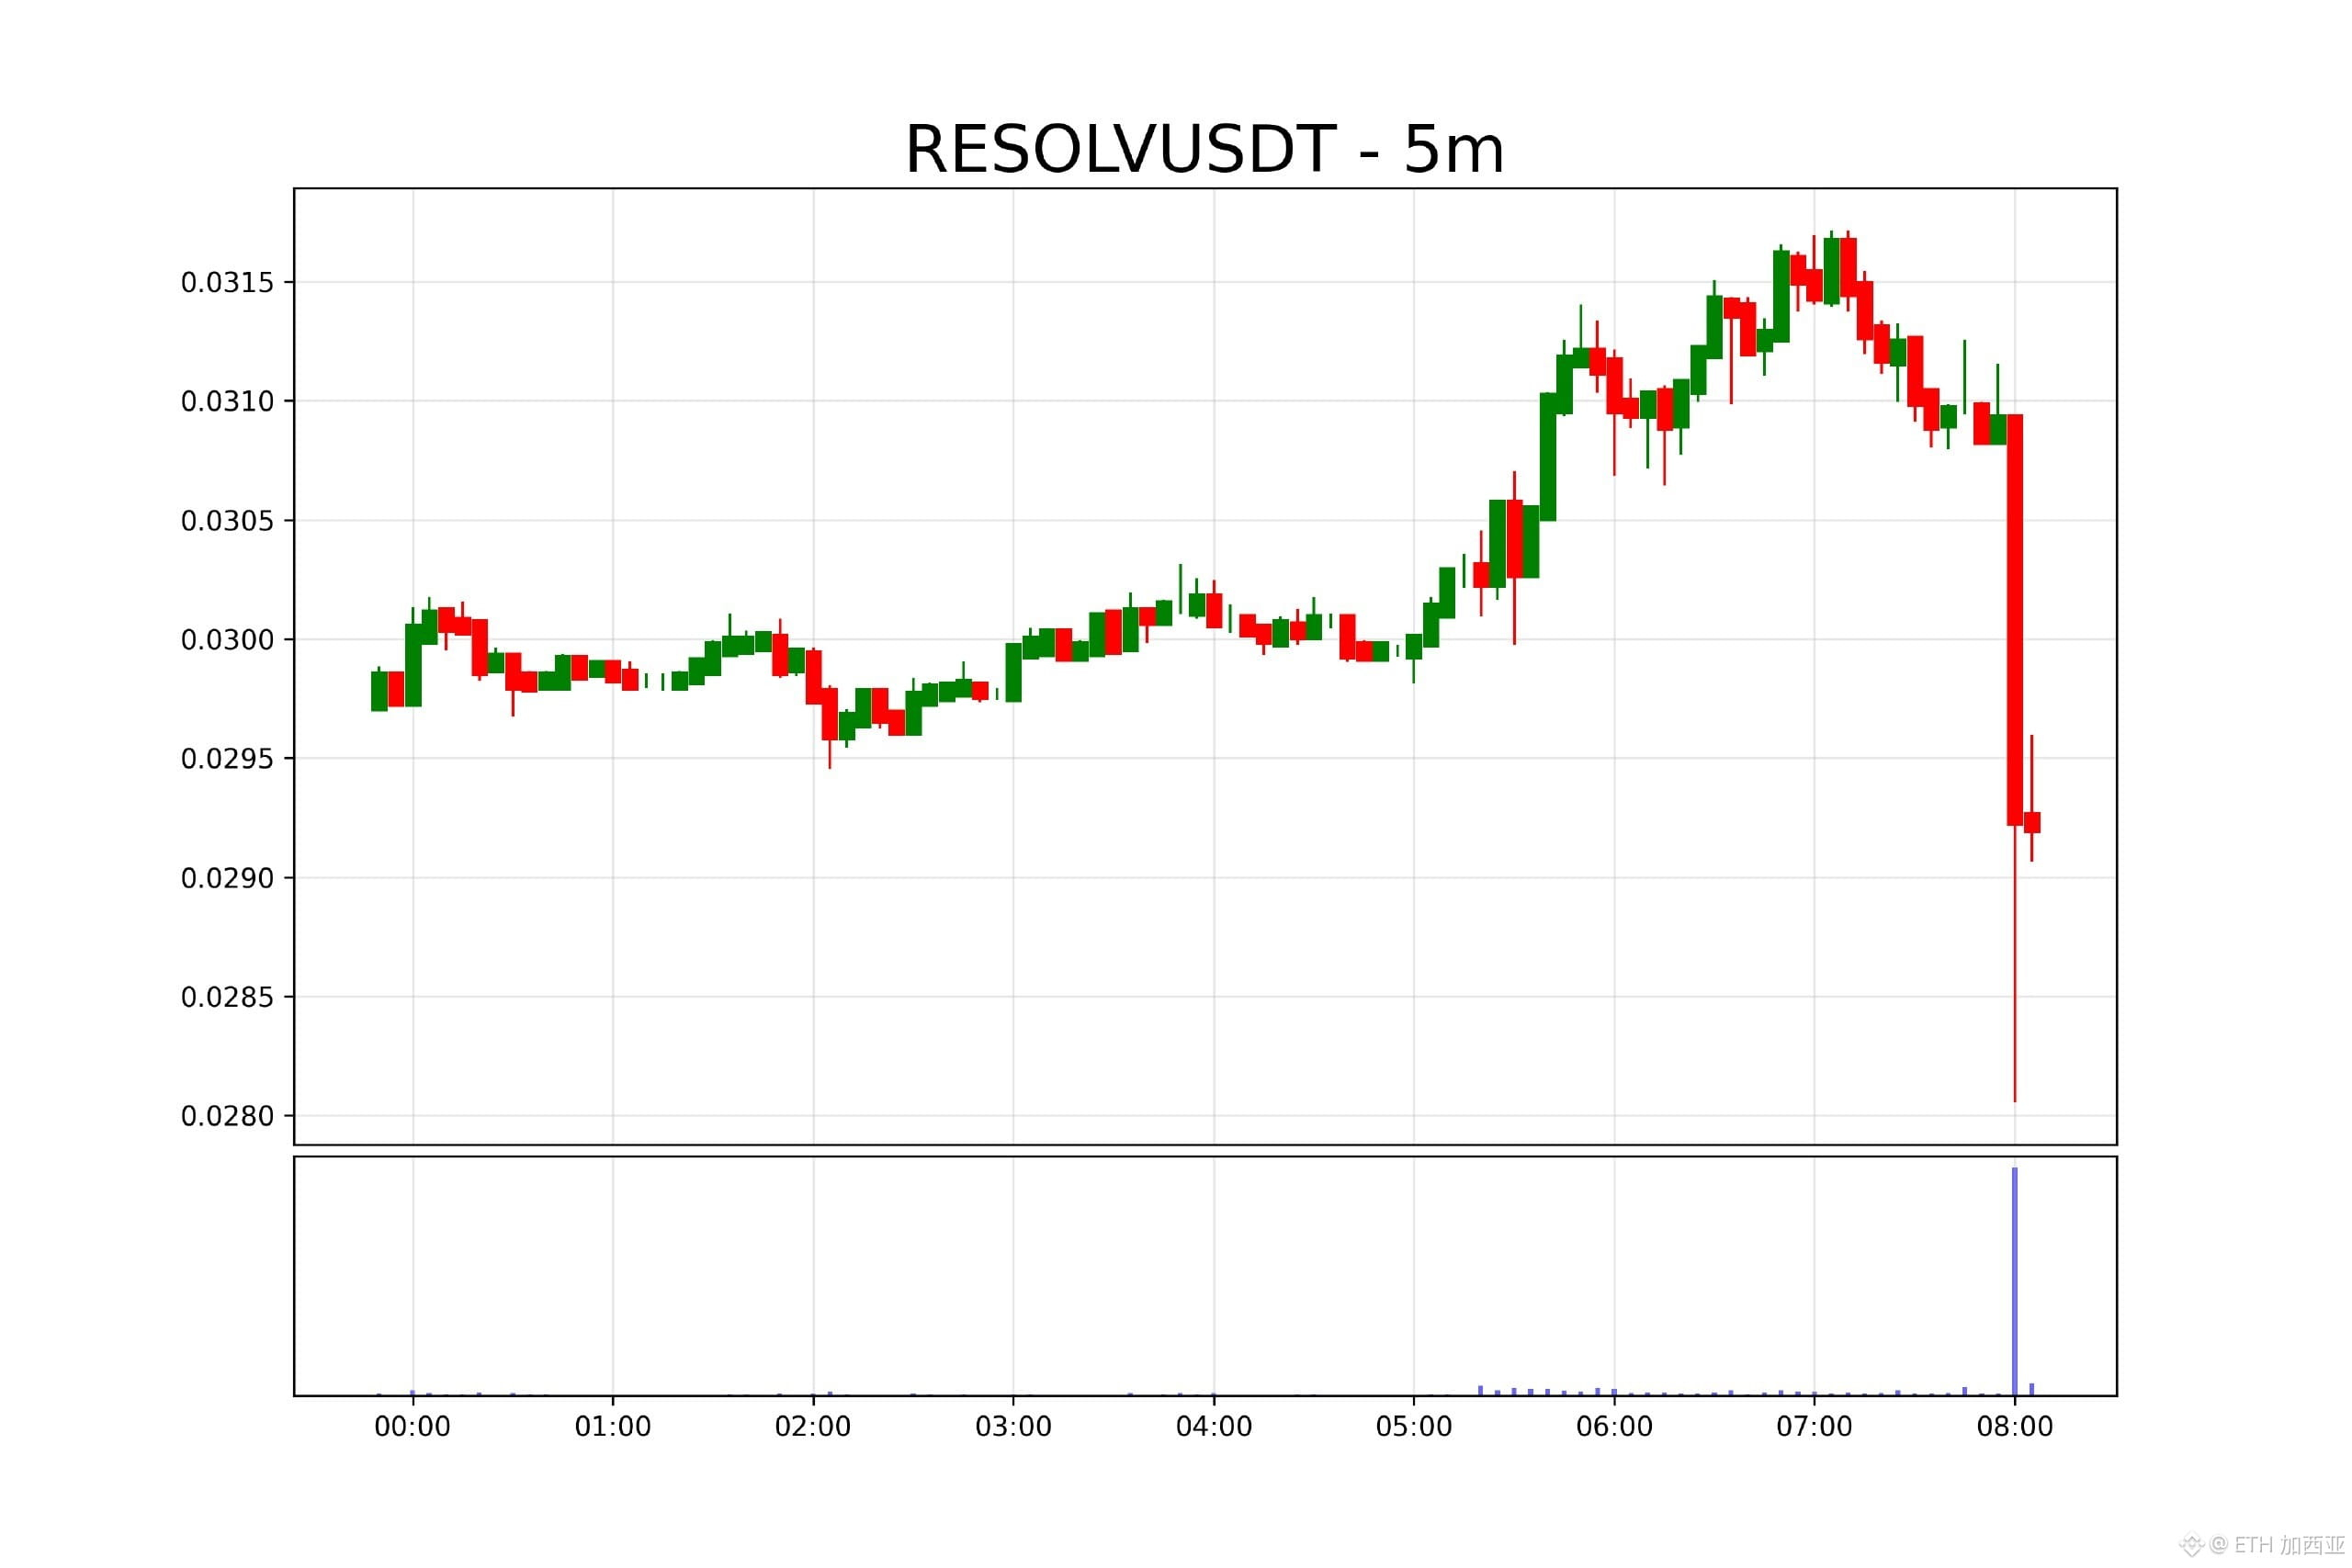Click the 0.0300 price axis label
This screenshot has width=2352, height=1568.
227,640
